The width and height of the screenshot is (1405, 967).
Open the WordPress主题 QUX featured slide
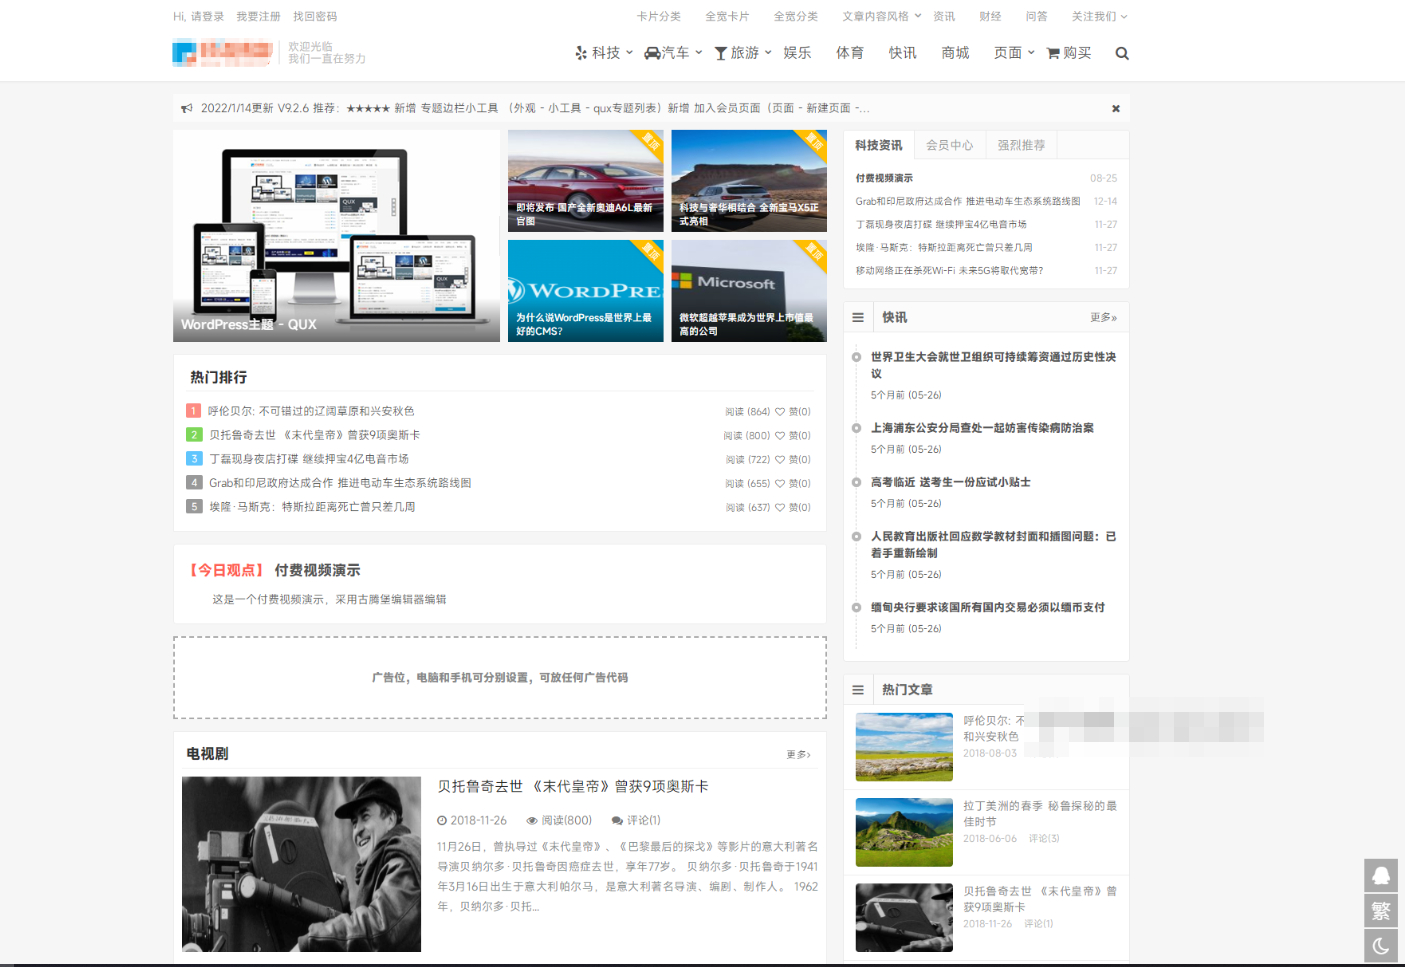pos(336,236)
